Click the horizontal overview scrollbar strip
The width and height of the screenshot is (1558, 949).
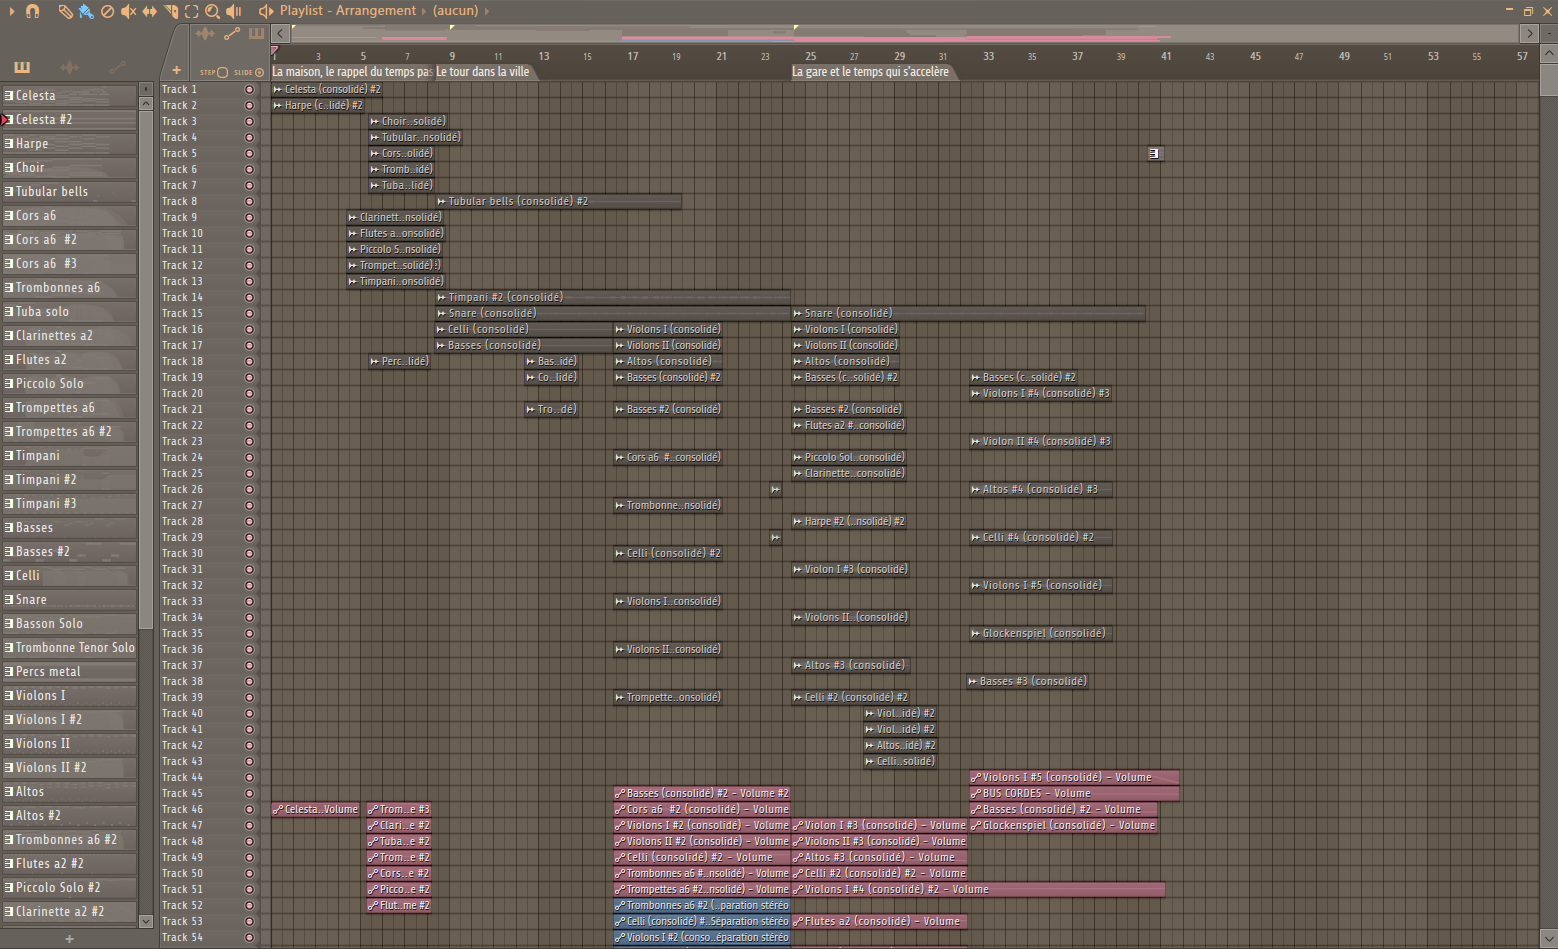905,33
